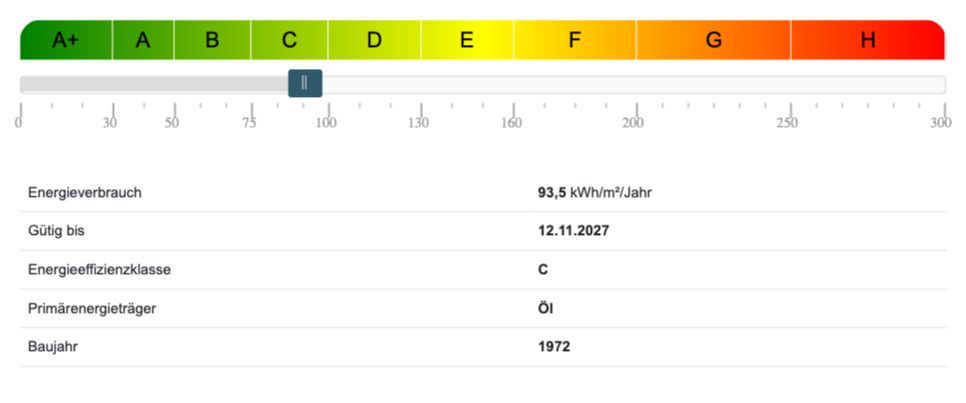The width and height of the screenshot is (966, 403).
Task: Click the Baujahr label
Action: [53, 347]
